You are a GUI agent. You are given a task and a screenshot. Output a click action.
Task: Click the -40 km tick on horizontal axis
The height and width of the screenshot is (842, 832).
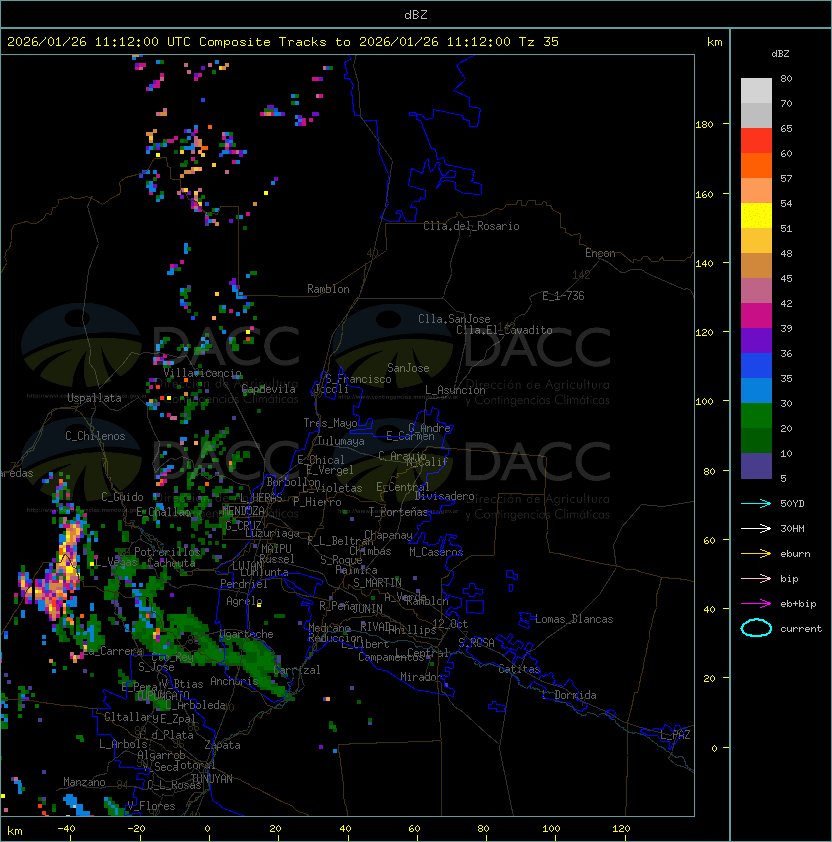coord(66,829)
